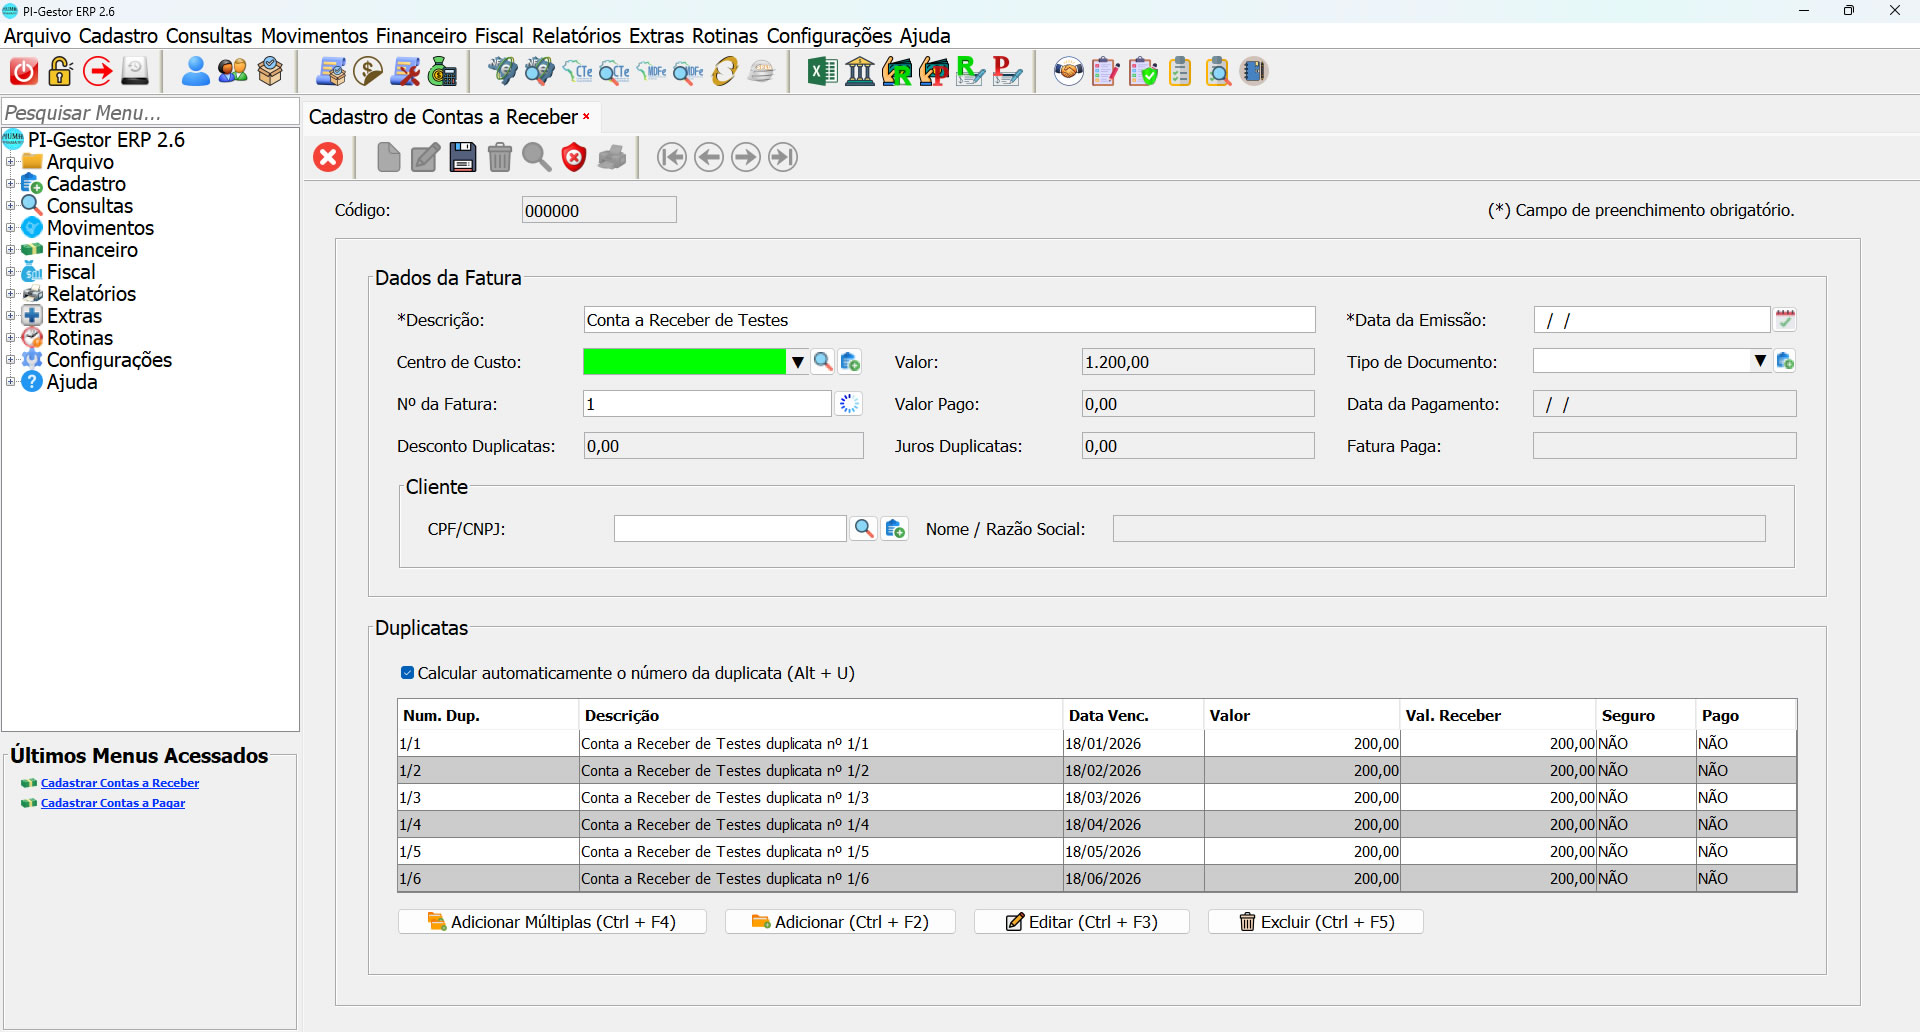Click the trash delete record icon
The width and height of the screenshot is (1920, 1032).
click(499, 157)
